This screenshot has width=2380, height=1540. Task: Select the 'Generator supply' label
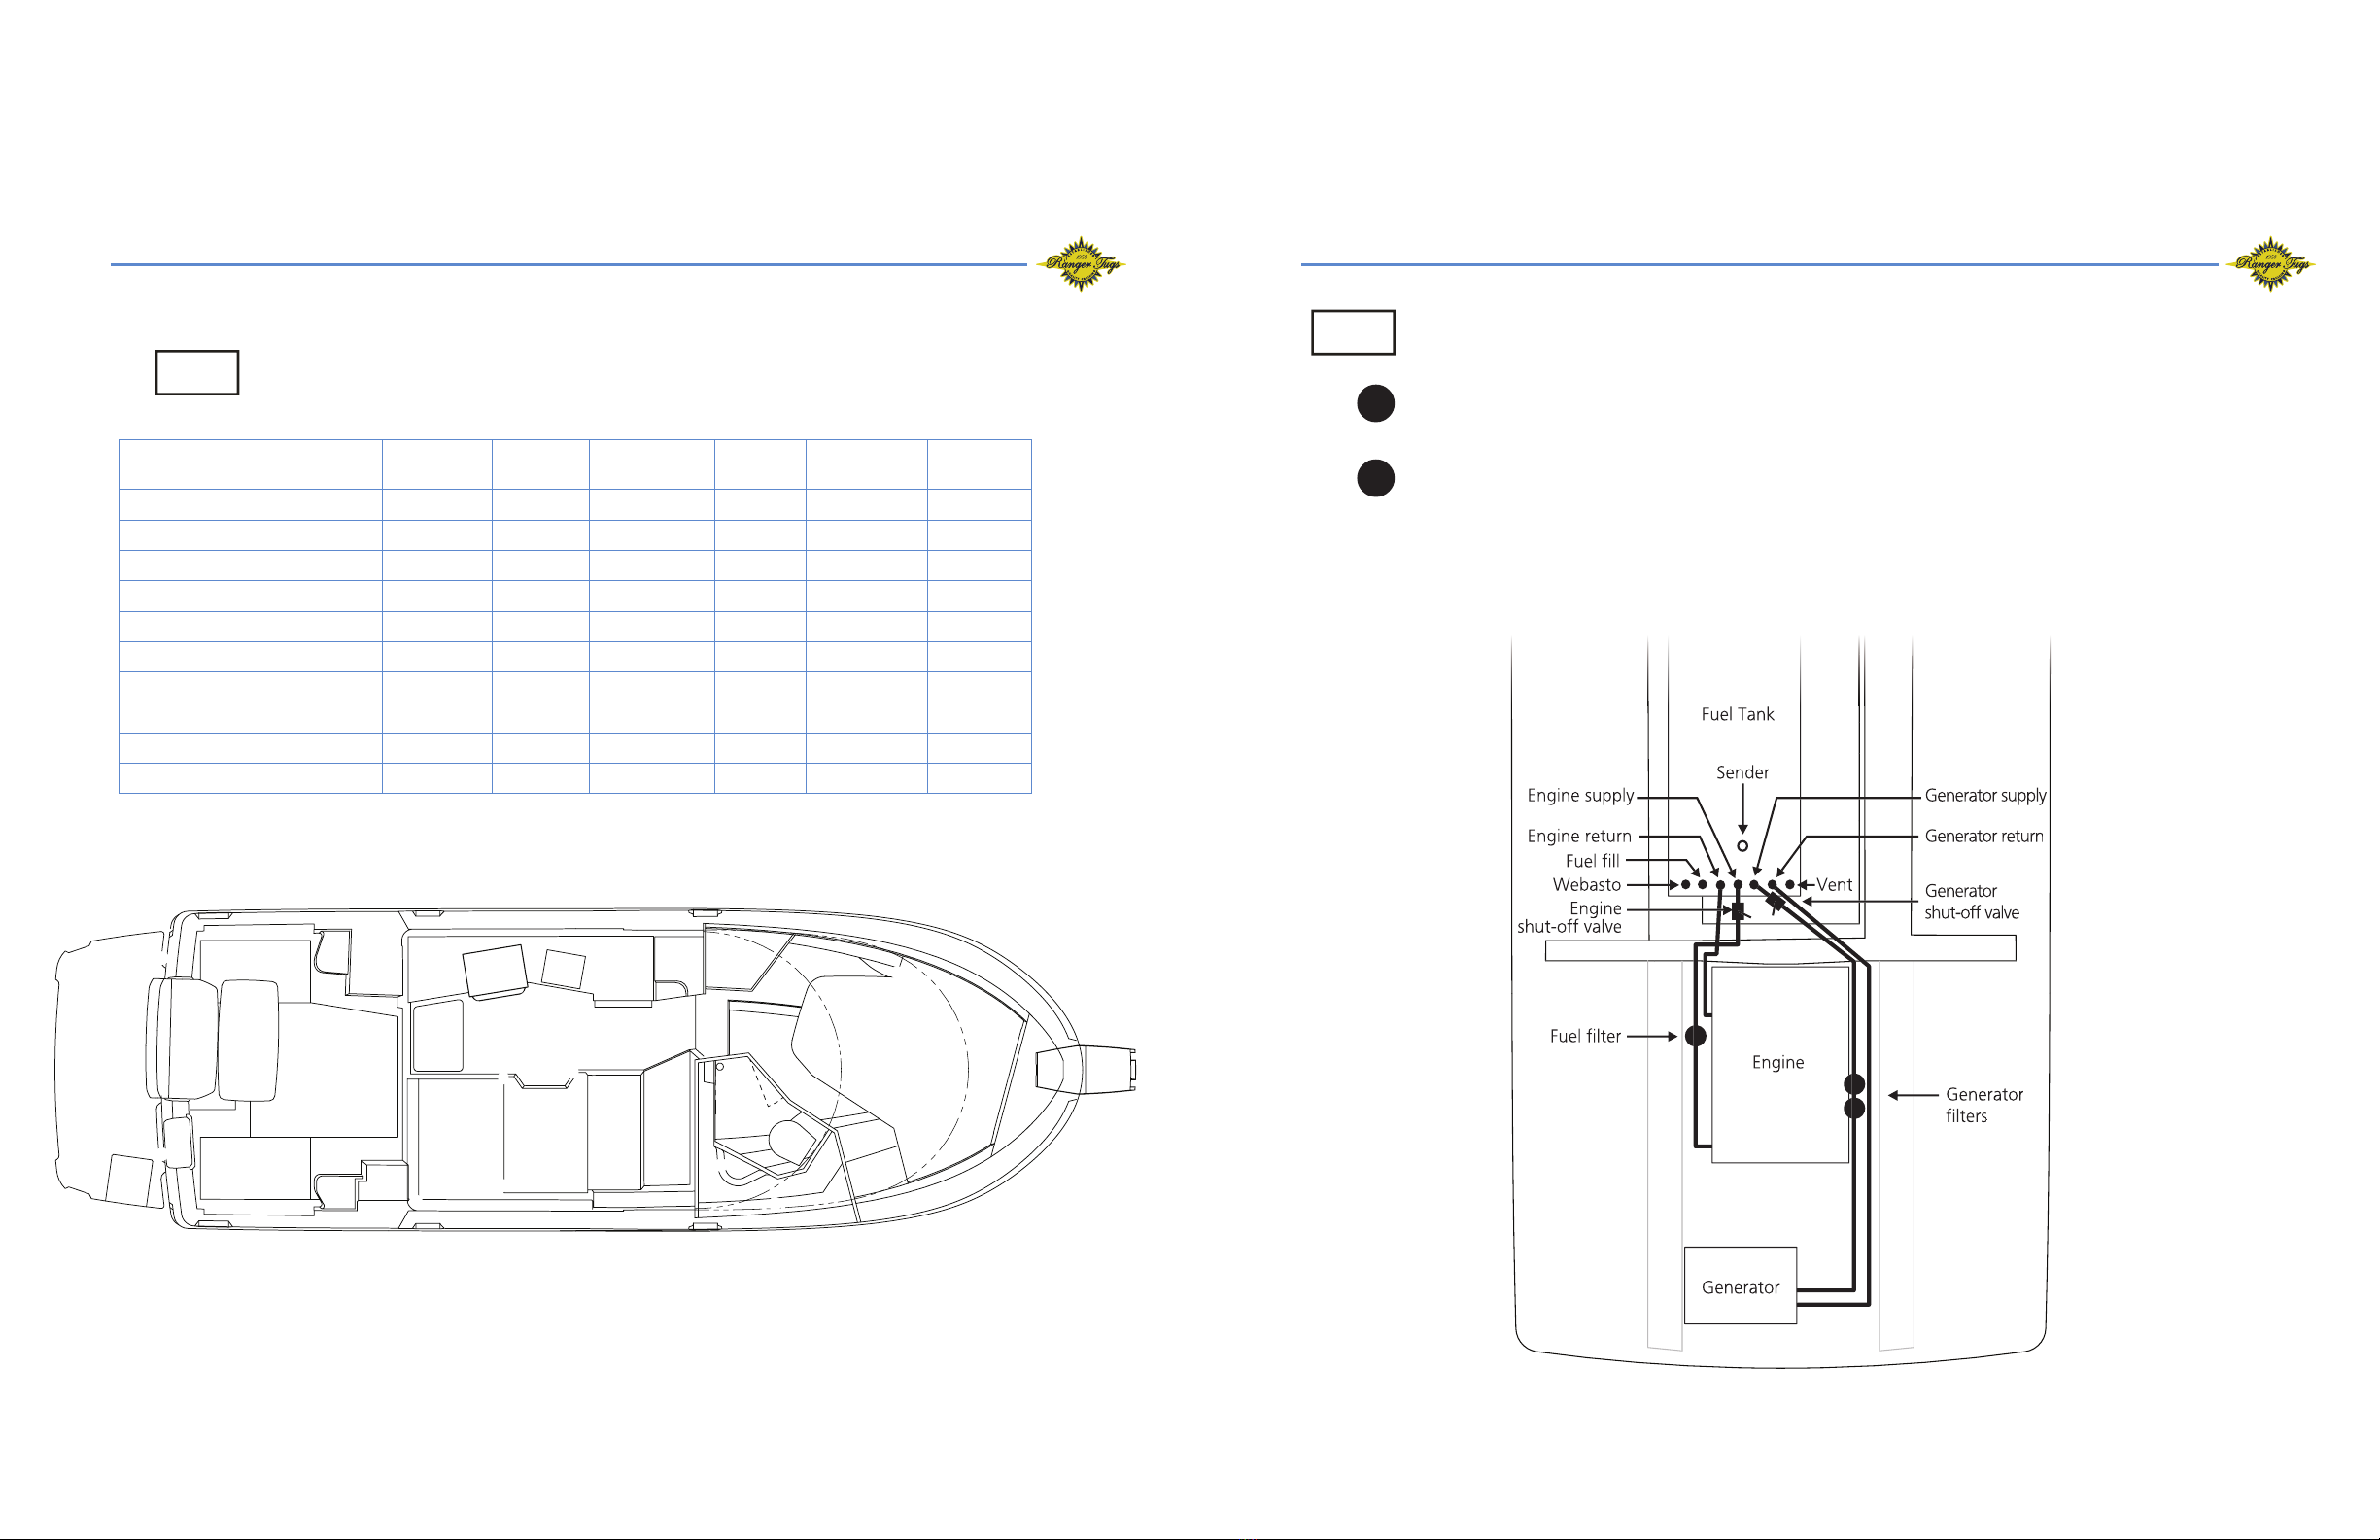click(1985, 796)
